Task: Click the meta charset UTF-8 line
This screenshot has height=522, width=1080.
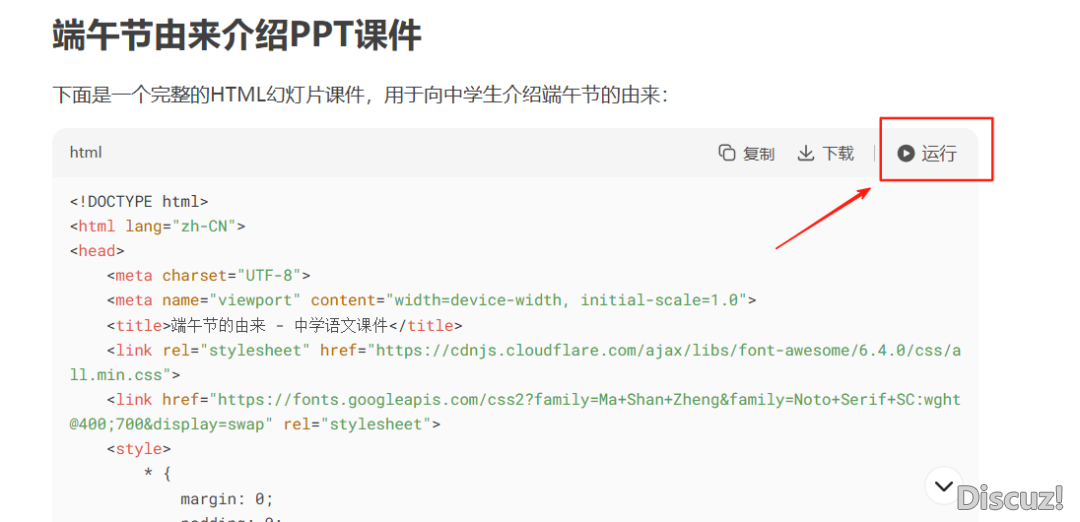Action: [x=209, y=275]
